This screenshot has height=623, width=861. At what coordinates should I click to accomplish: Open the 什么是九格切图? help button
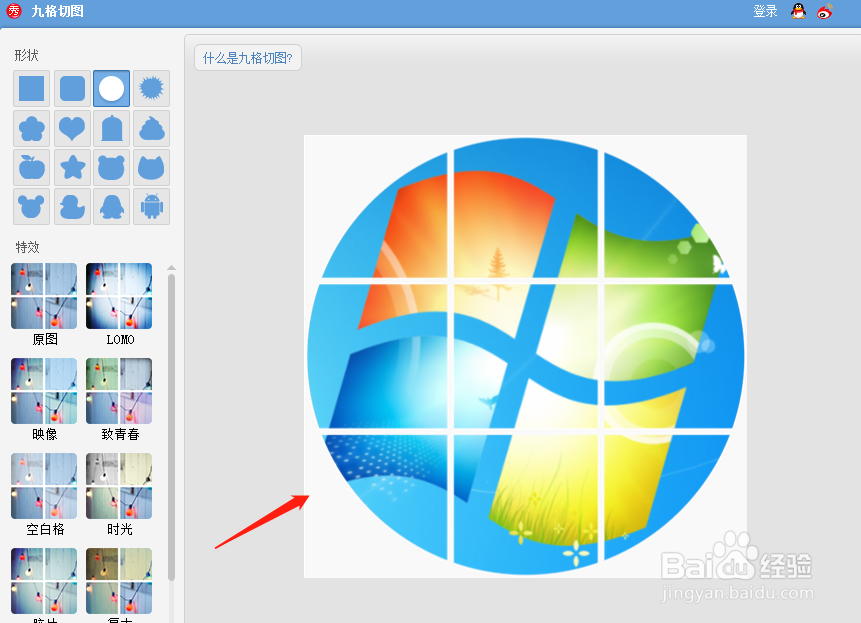pos(248,58)
